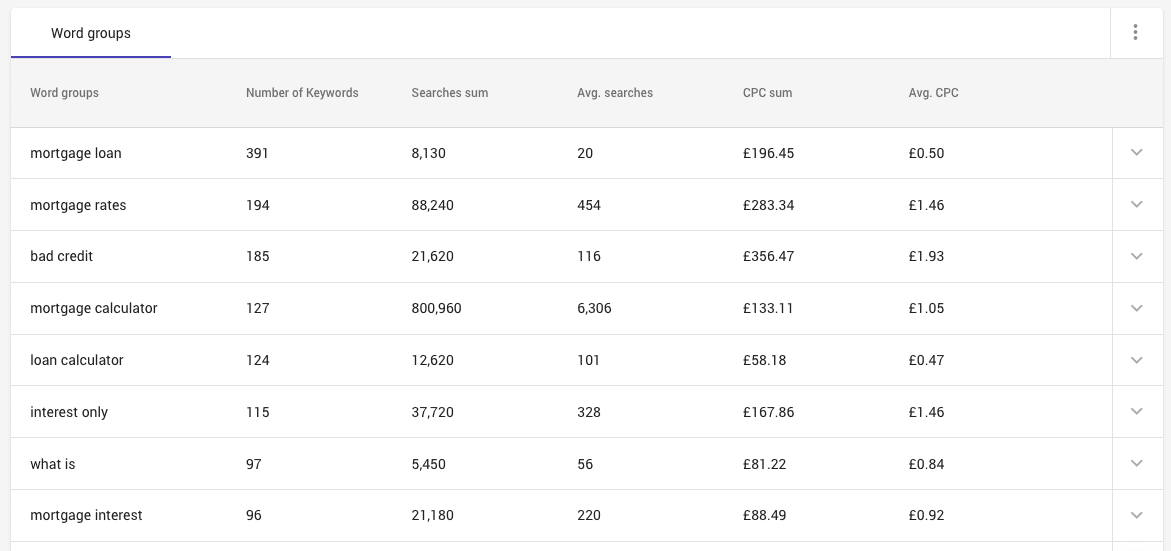Switch to the Word groups tab

point(91,34)
